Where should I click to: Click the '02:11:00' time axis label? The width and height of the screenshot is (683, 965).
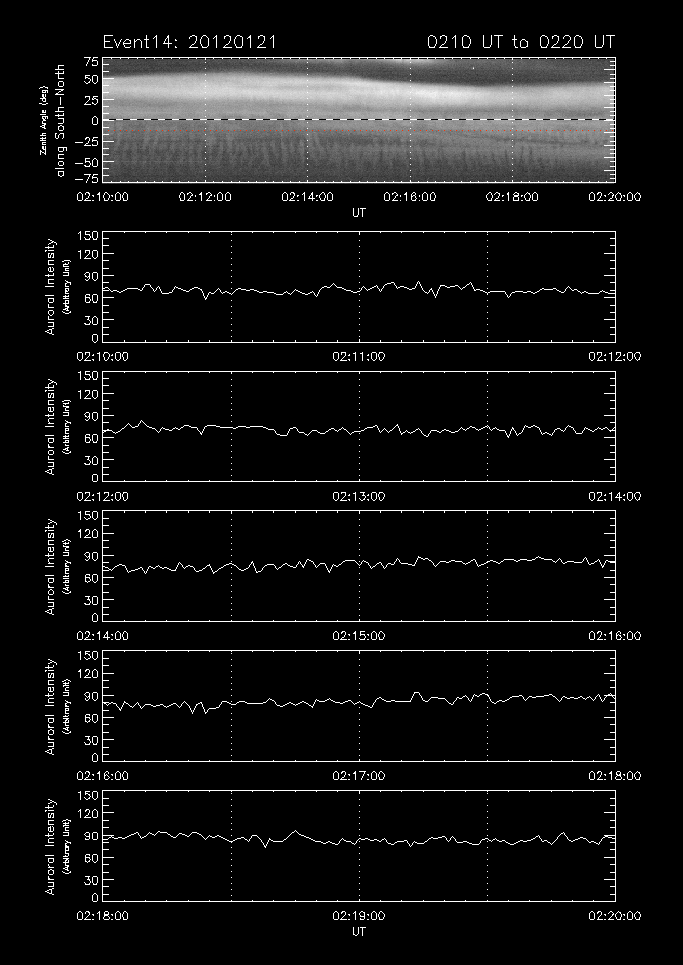(359, 356)
